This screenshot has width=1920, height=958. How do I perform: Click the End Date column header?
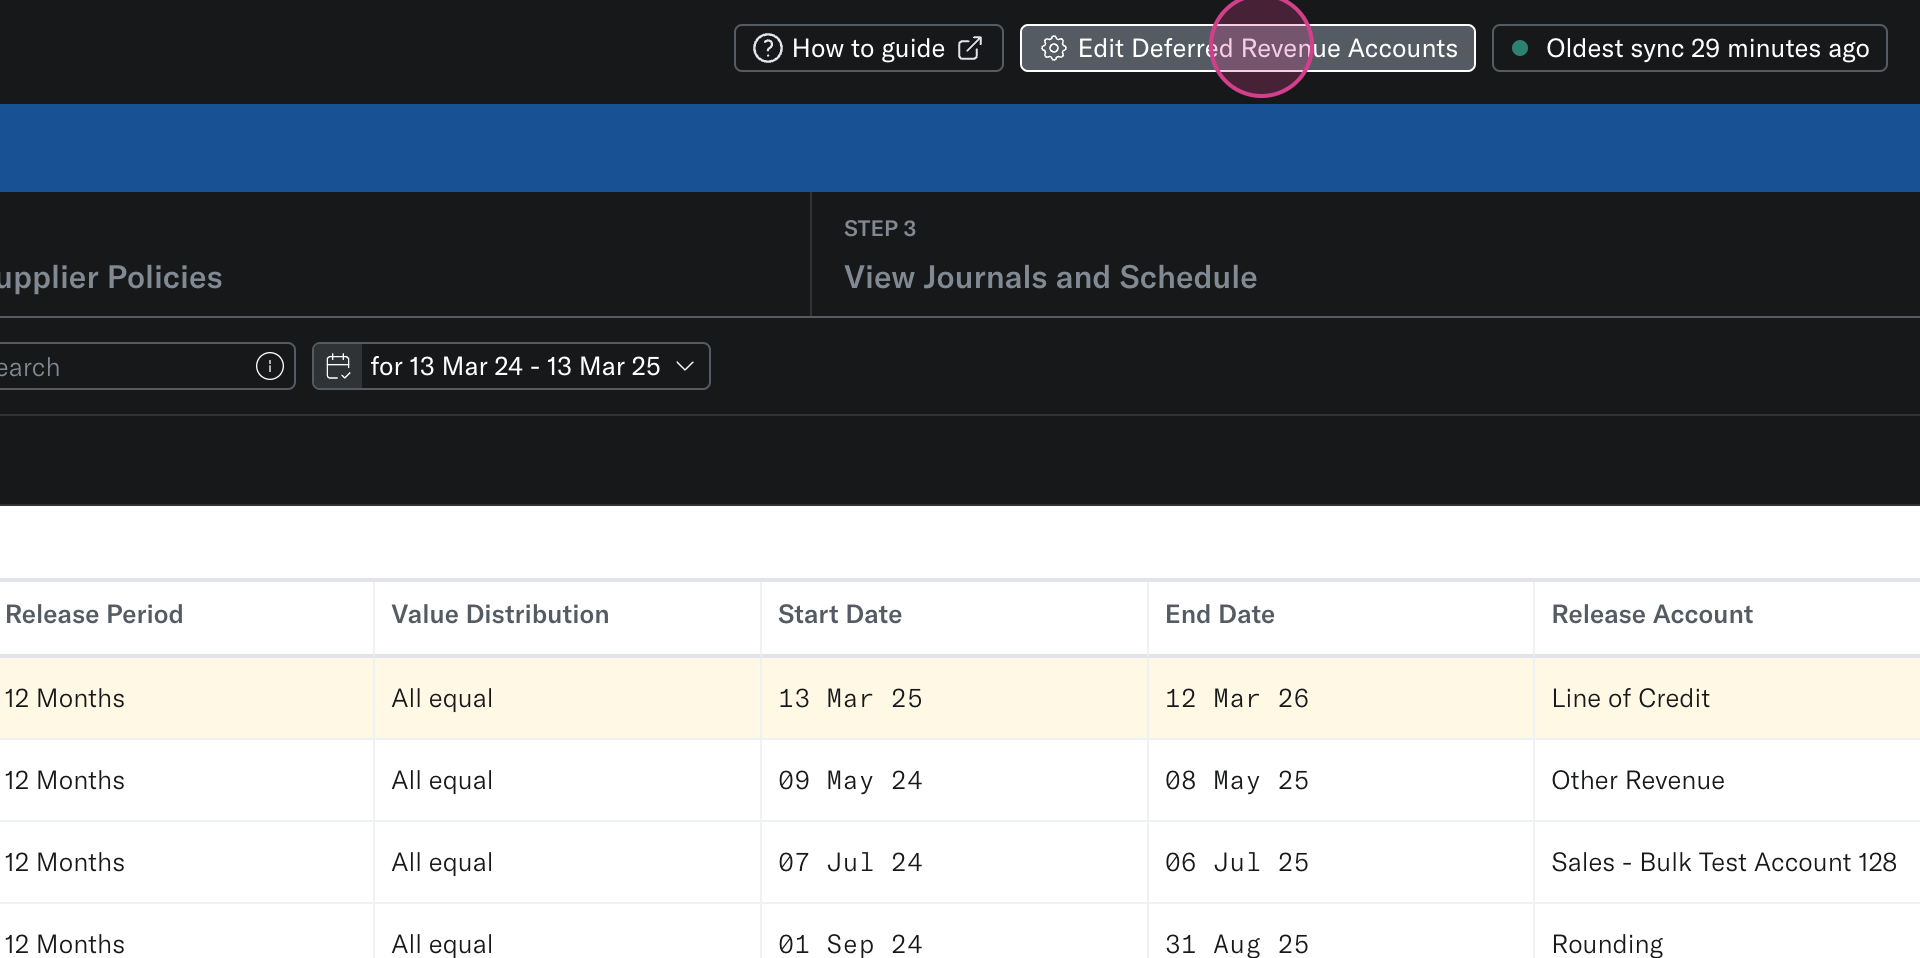(x=1219, y=614)
